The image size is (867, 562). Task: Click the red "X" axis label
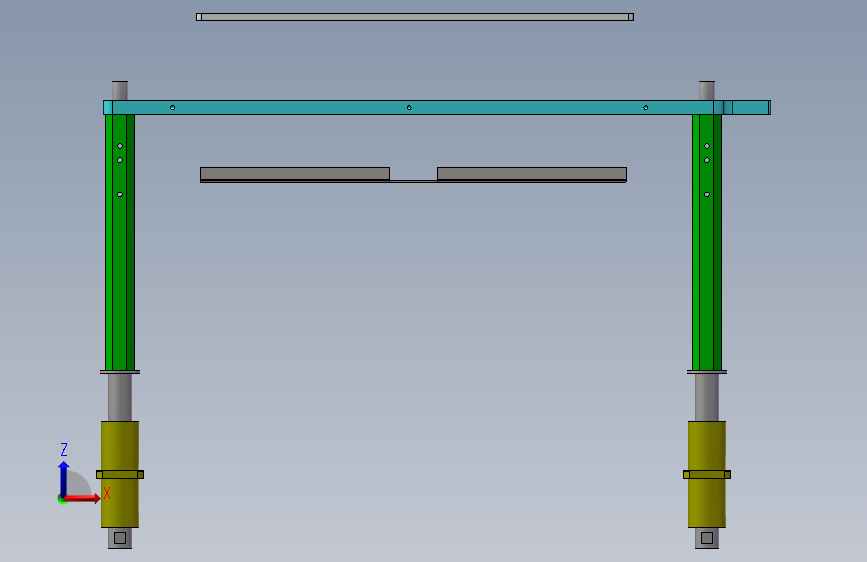tap(107, 493)
